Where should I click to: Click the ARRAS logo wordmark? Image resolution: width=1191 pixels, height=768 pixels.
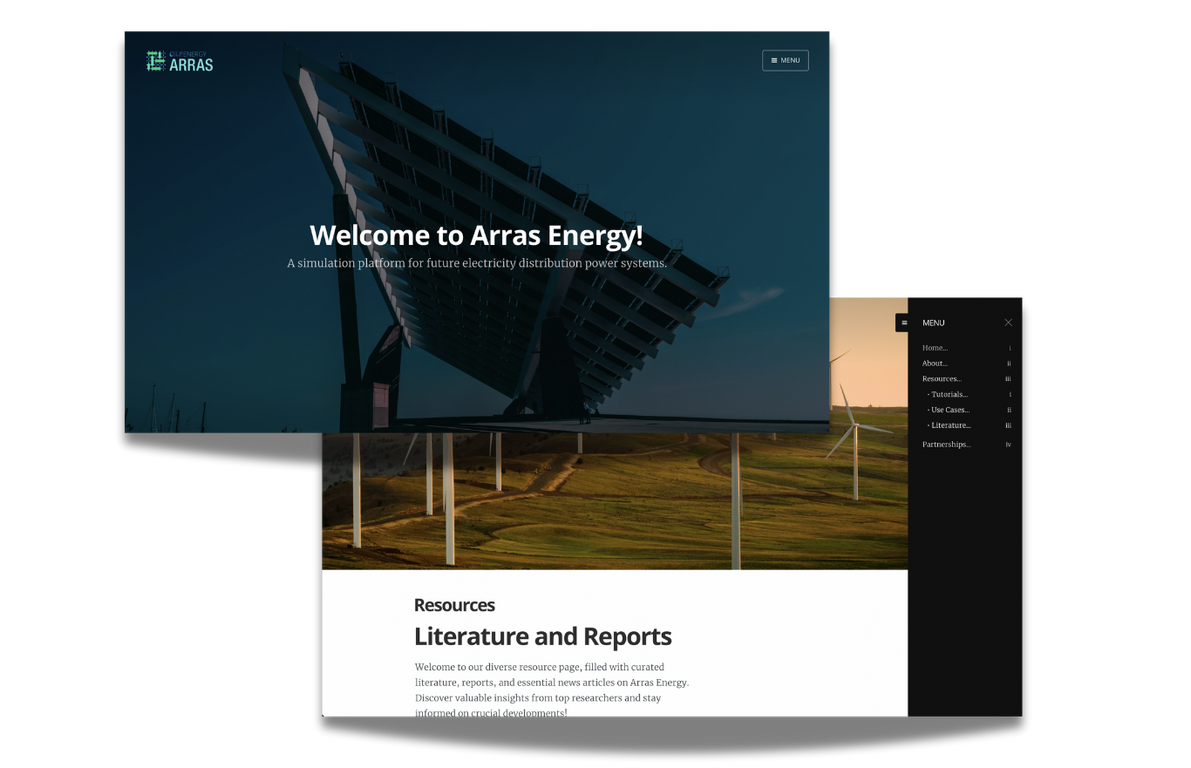point(191,65)
